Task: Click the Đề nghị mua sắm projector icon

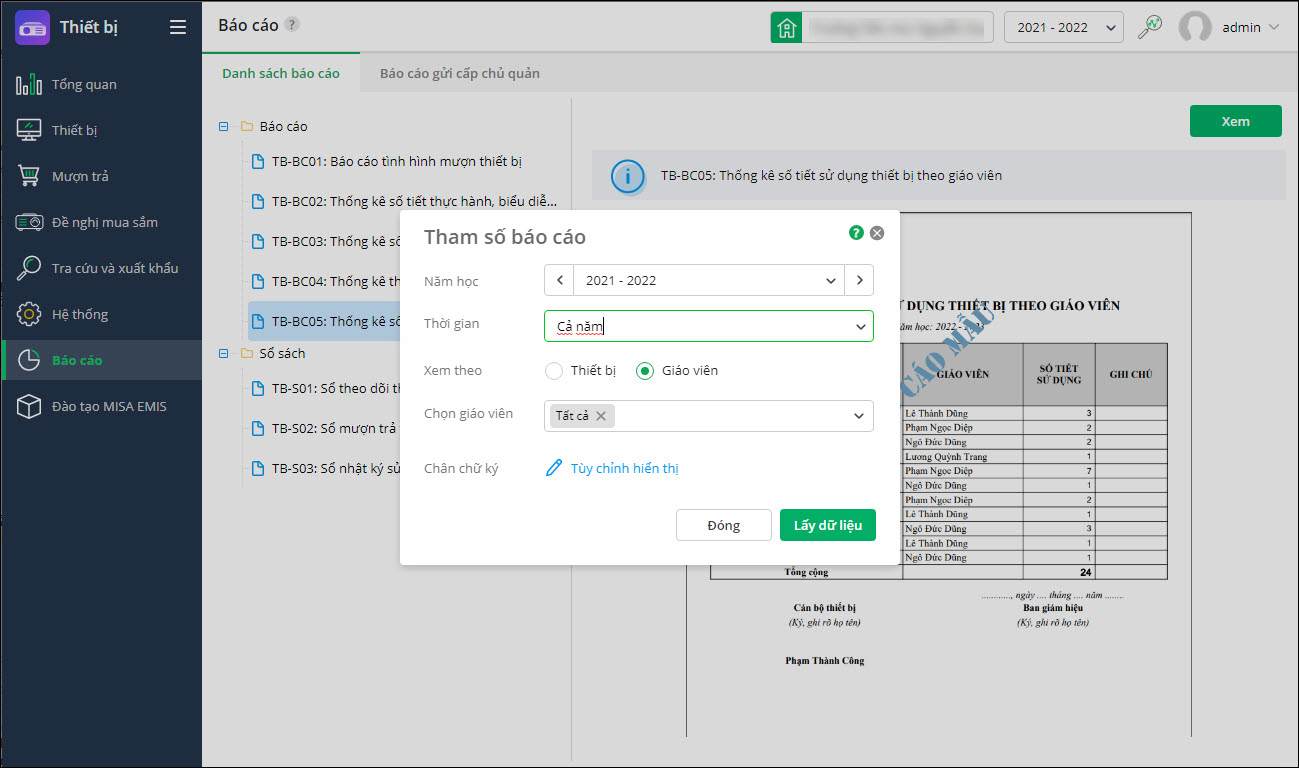Action: point(29,222)
